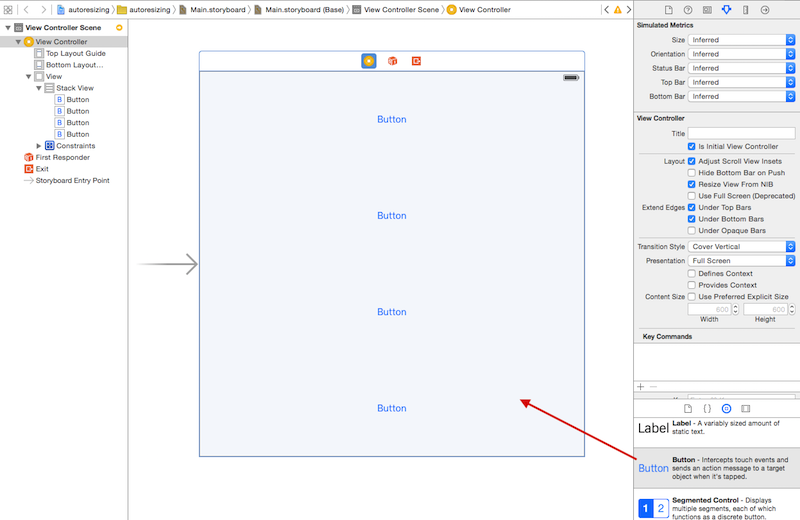
Task: Click the yellow warning triangle icon
Action: [617, 10]
